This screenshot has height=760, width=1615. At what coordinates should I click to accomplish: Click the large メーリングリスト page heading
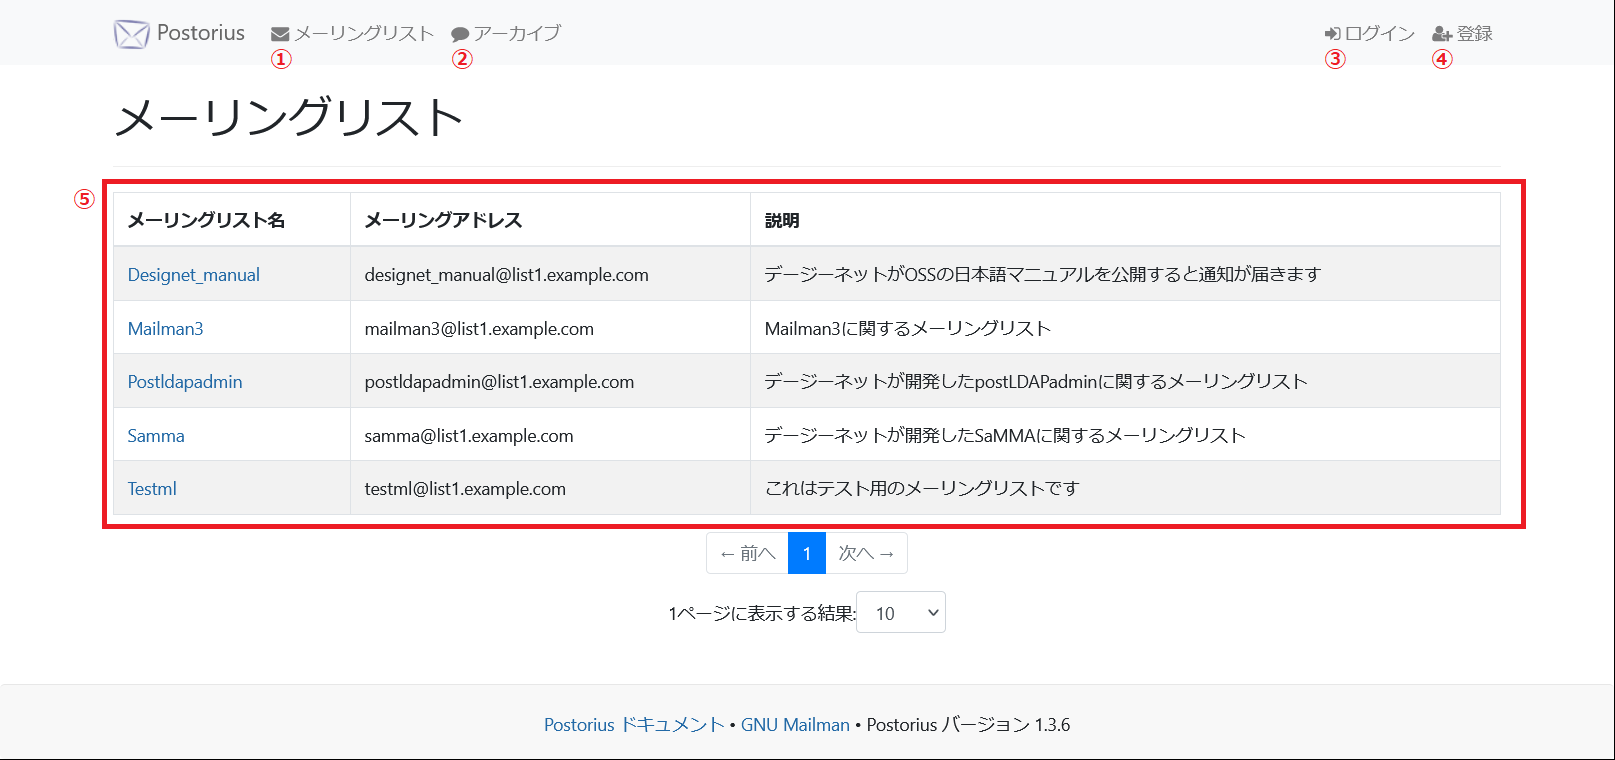tap(289, 118)
